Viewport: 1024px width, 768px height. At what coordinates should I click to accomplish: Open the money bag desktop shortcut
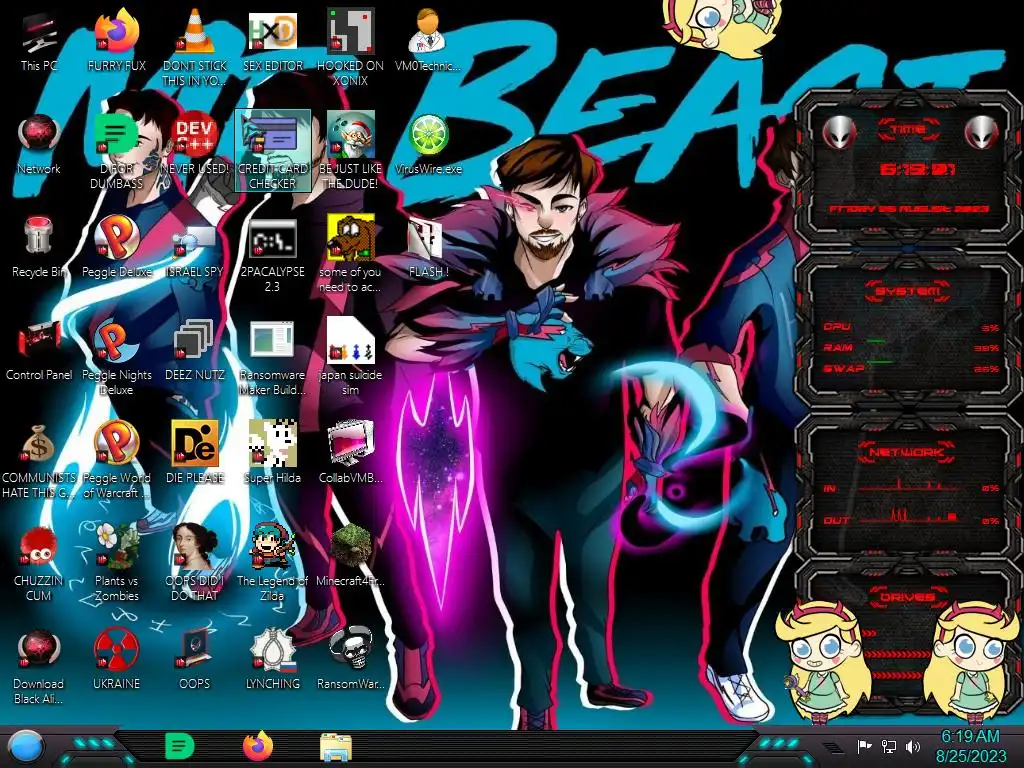(39, 460)
